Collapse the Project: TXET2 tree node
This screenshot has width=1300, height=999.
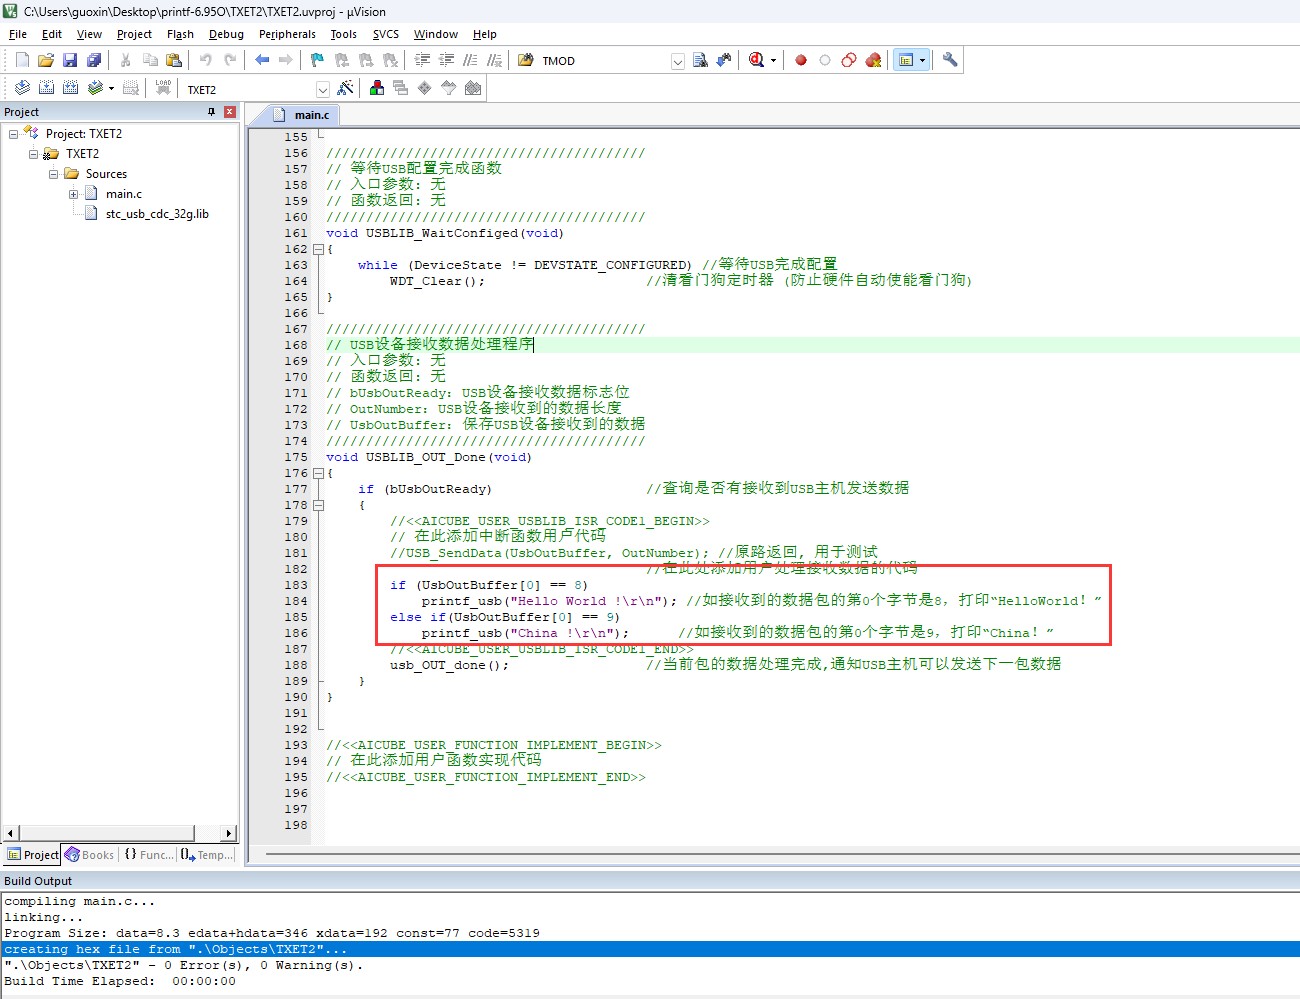13,133
